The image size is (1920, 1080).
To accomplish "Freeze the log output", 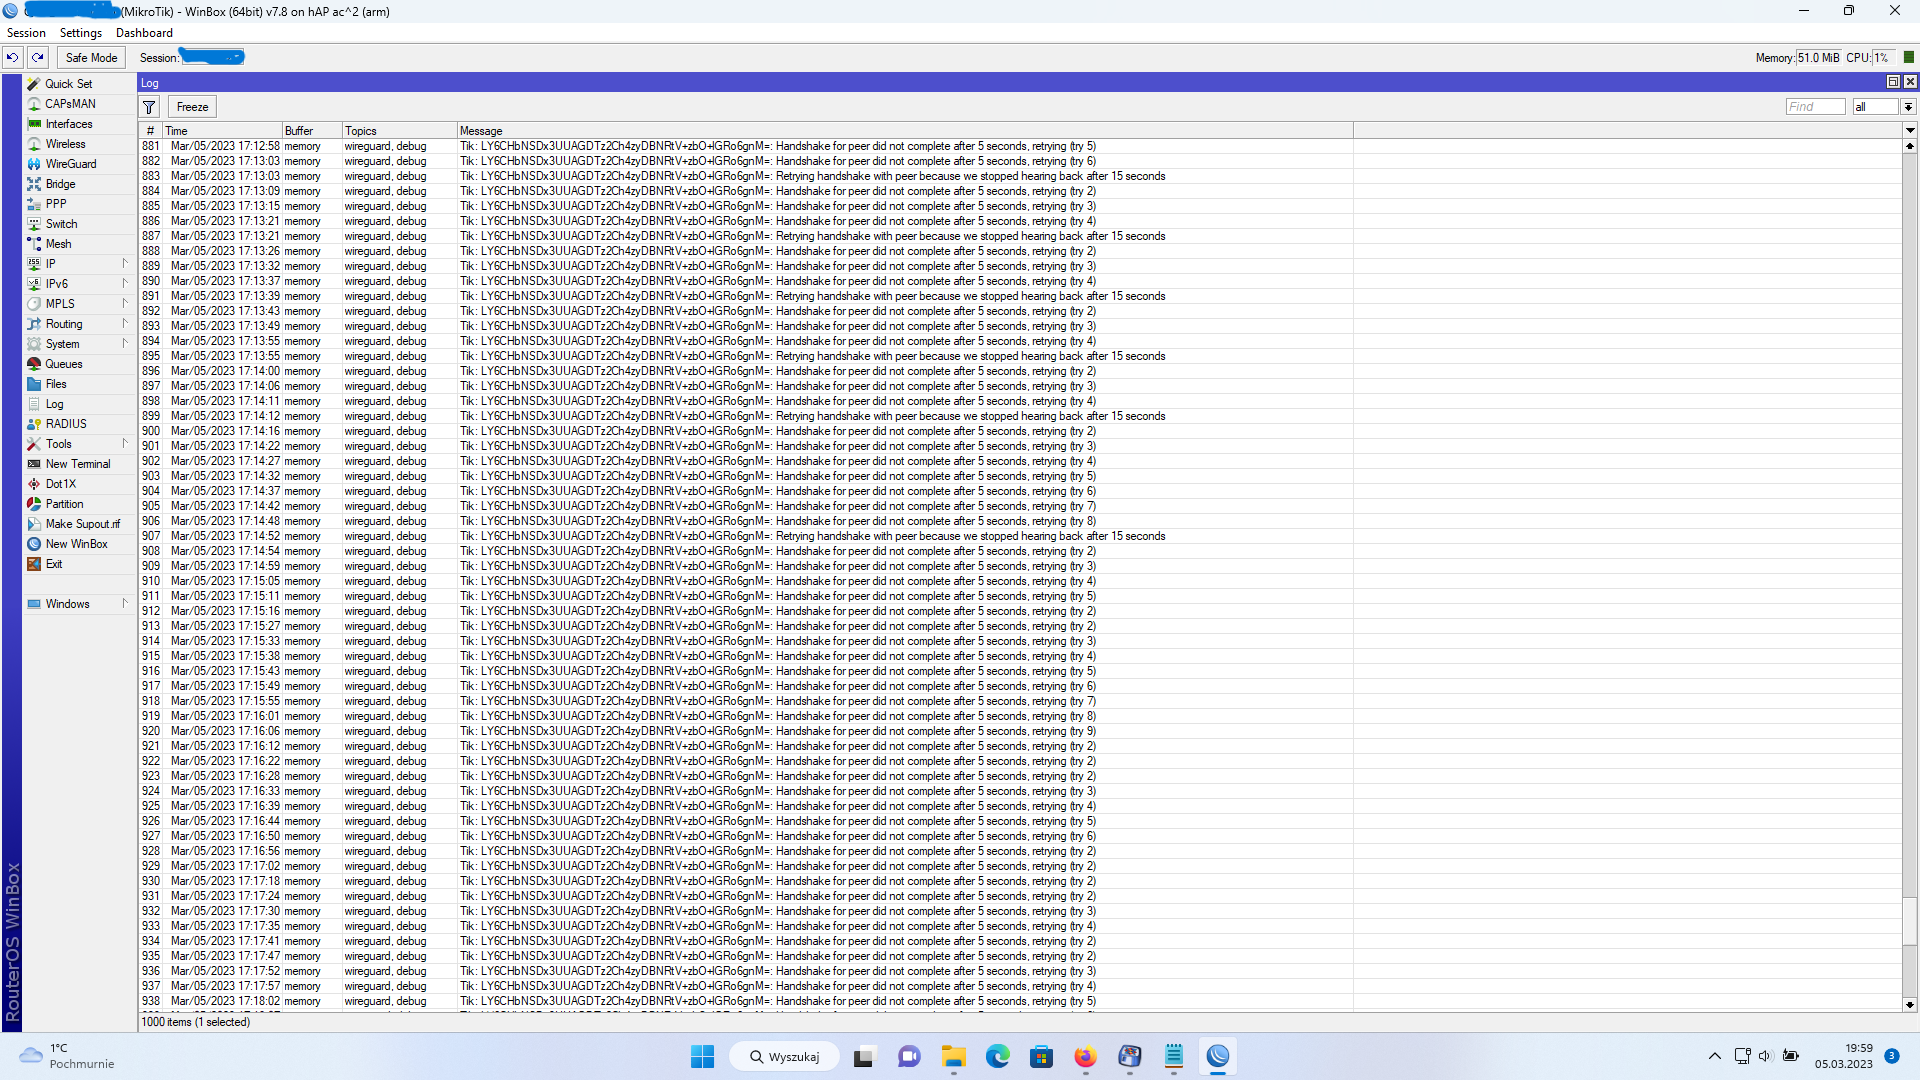I will coord(192,107).
